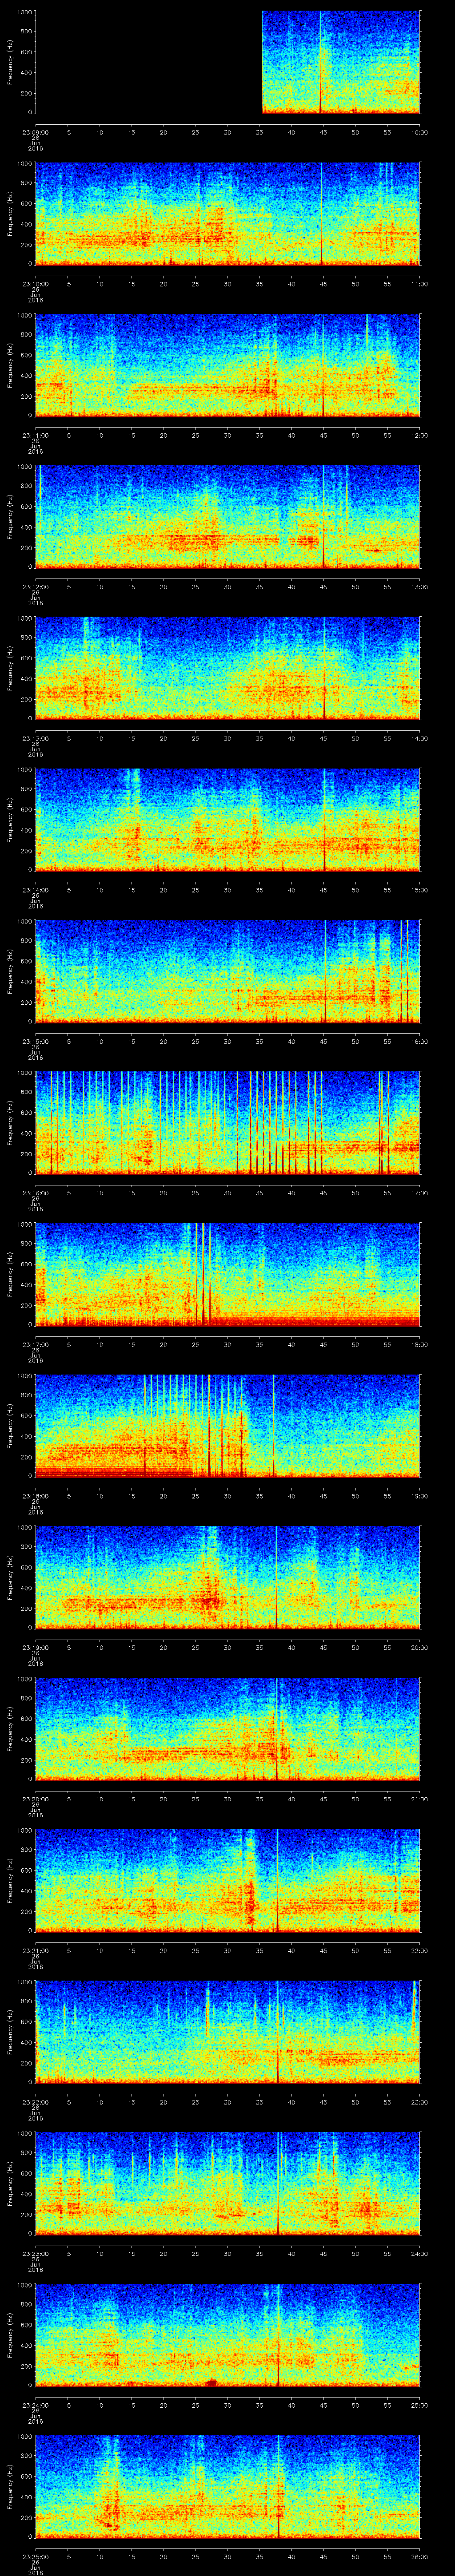Click the blank black area in the 23:09:00 spectrogram

pyautogui.click(x=148, y=62)
